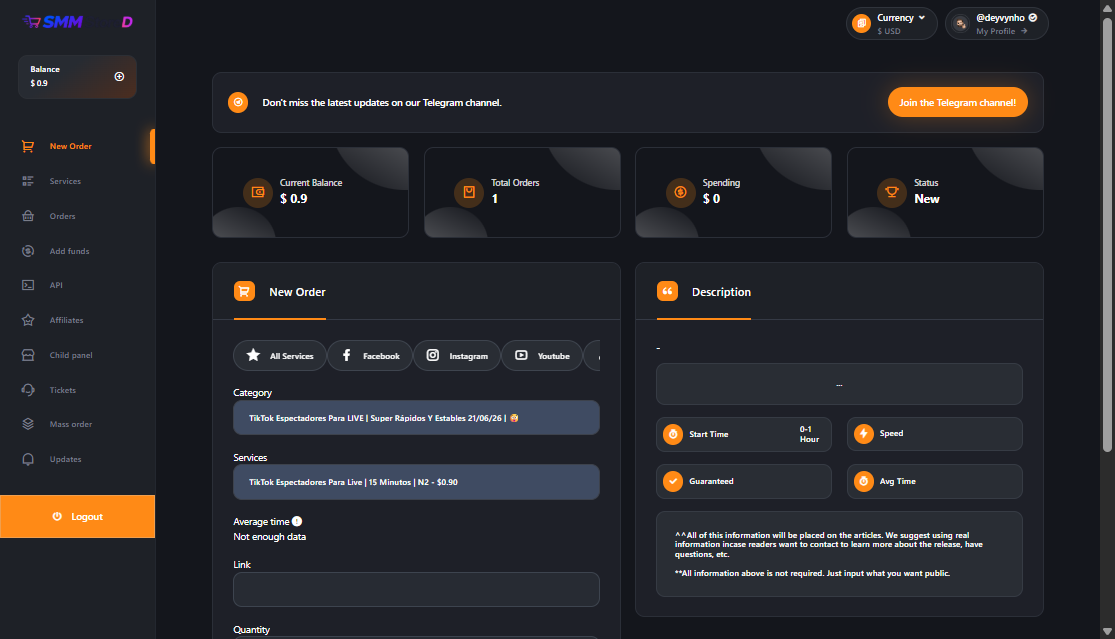
Task: Click the "0-1 Hour" start time value
Action: click(809, 434)
